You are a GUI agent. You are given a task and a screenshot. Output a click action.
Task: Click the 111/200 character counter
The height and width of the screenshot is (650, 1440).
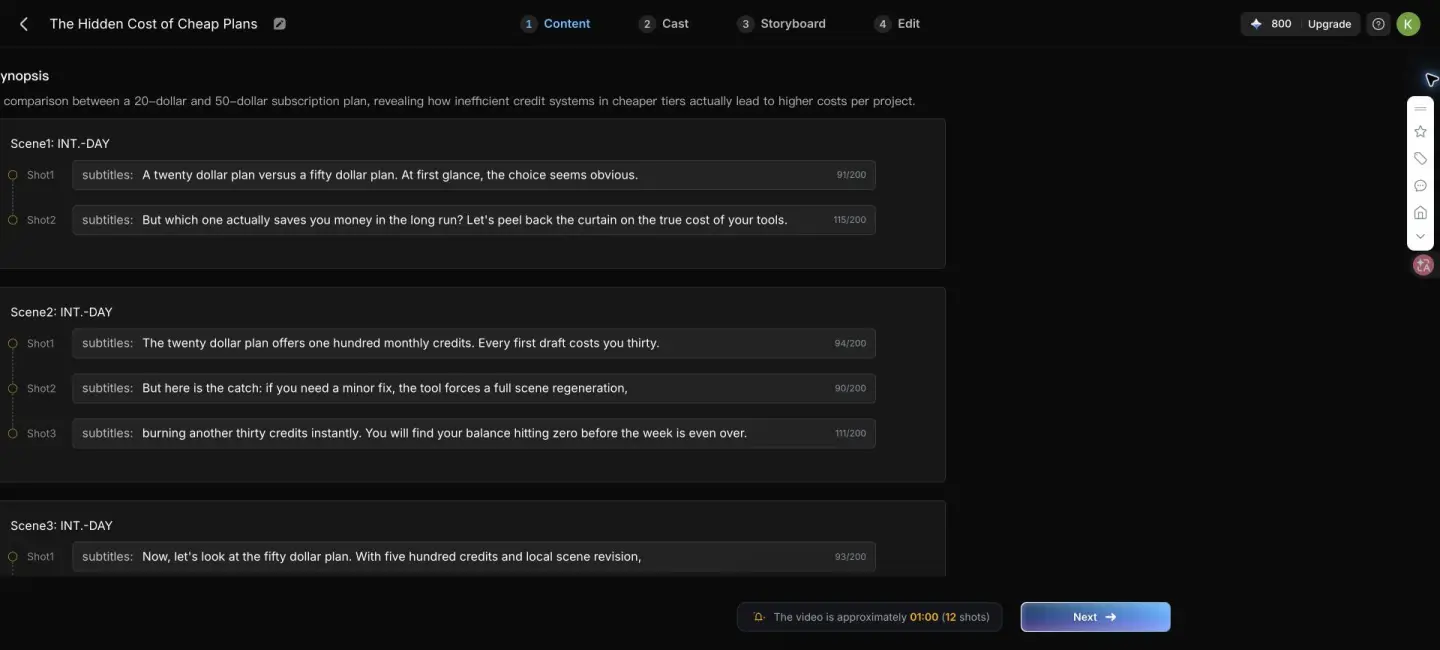click(x=850, y=433)
